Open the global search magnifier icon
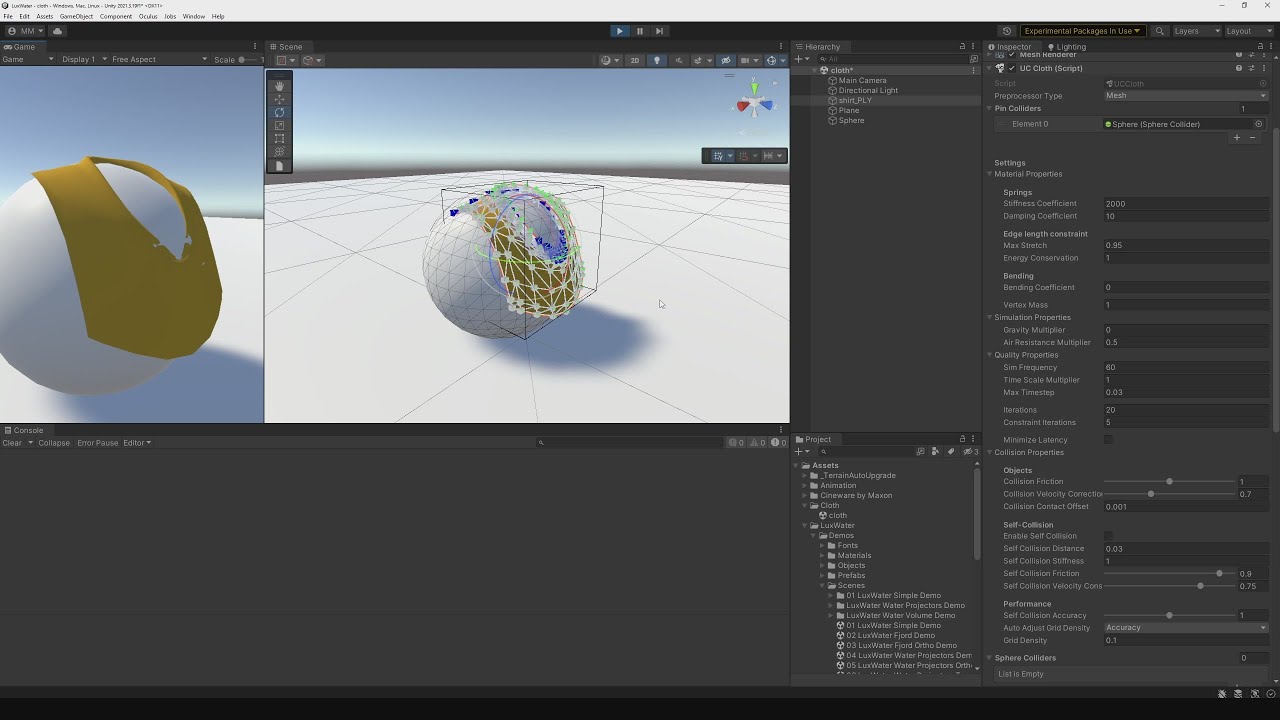This screenshot has height=720, width=1280. coord(1160,31)
